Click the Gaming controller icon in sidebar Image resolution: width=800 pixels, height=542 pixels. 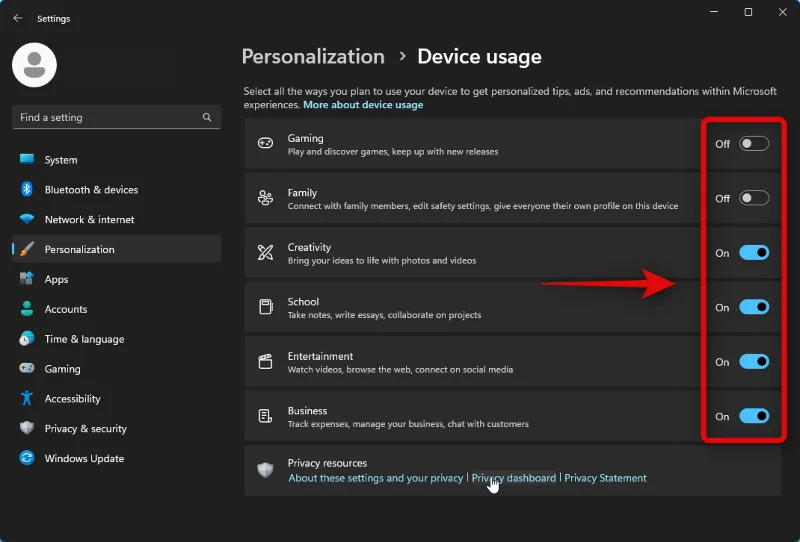pos(27,368)
